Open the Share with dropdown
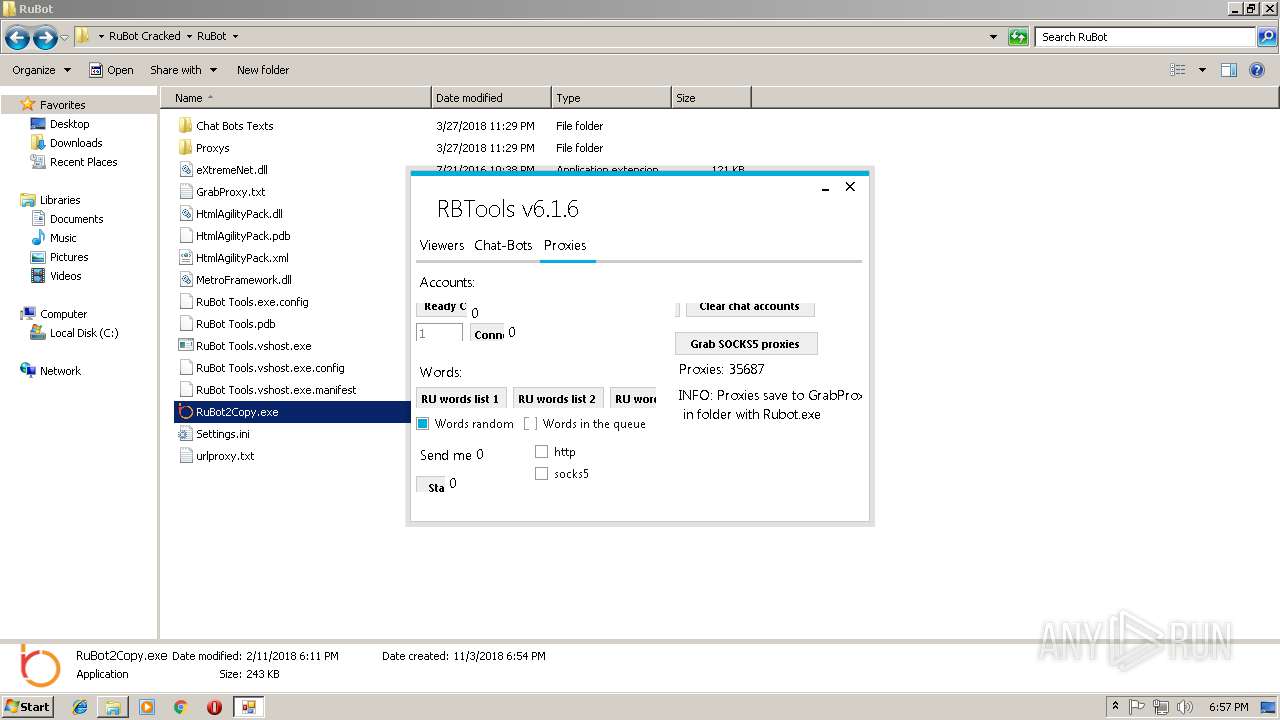 (183, 70)
